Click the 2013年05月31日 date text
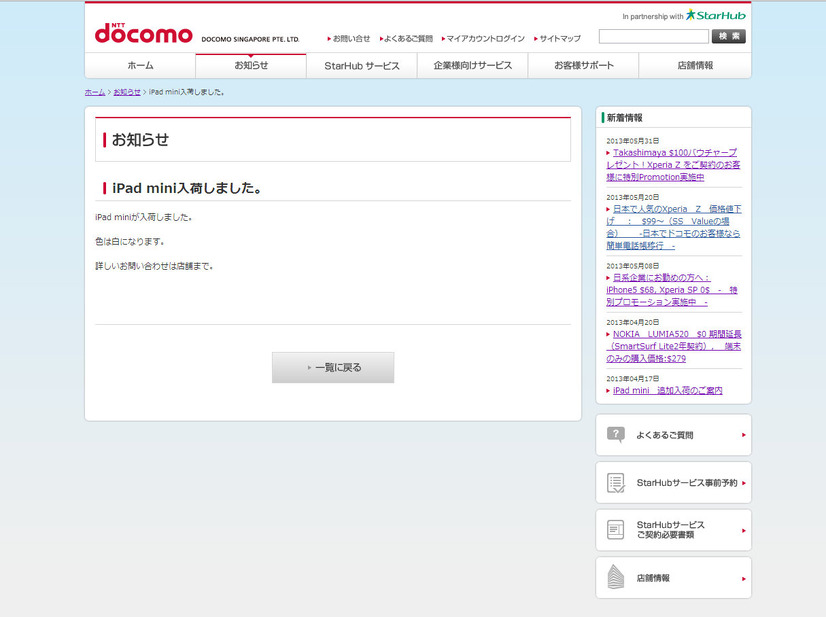 coord(633,141)
